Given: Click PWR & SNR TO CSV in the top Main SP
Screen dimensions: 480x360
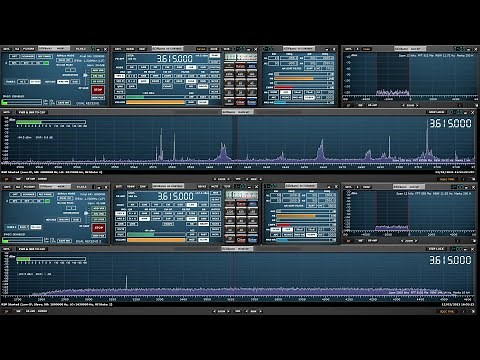Looking at the screenshot, I should 32,112.
